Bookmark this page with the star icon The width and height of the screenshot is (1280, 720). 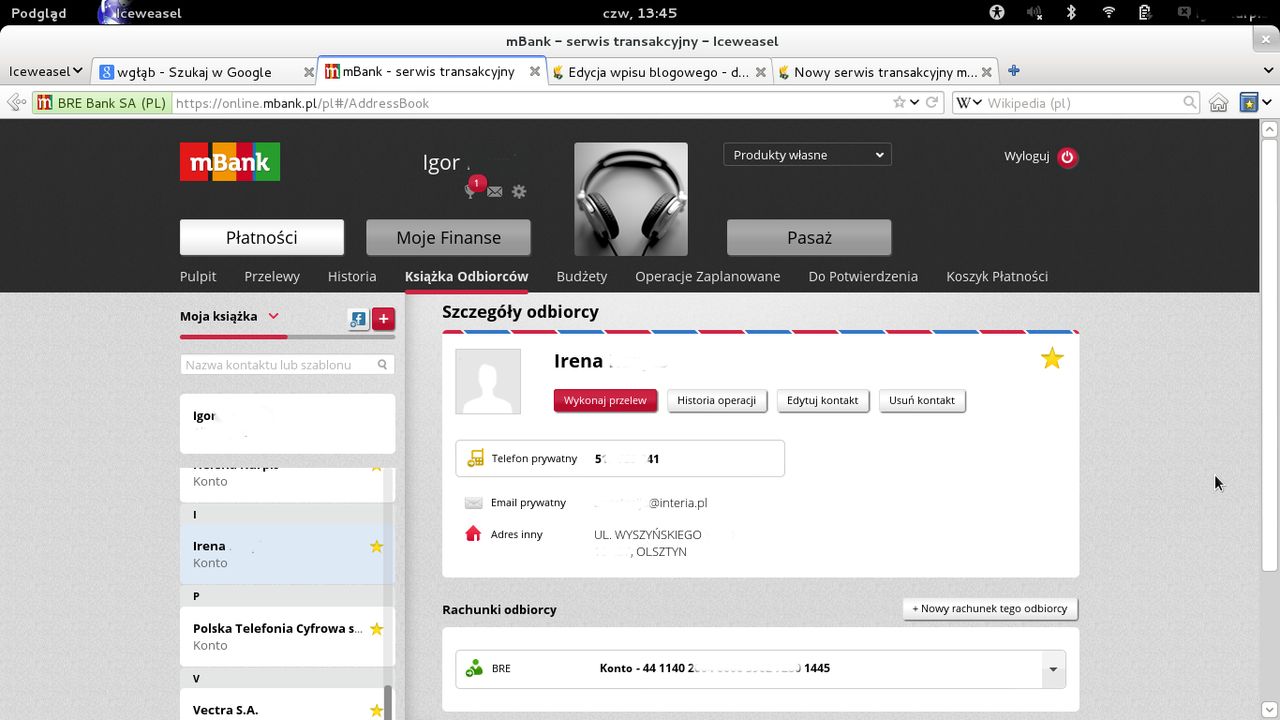pos(899,103)
